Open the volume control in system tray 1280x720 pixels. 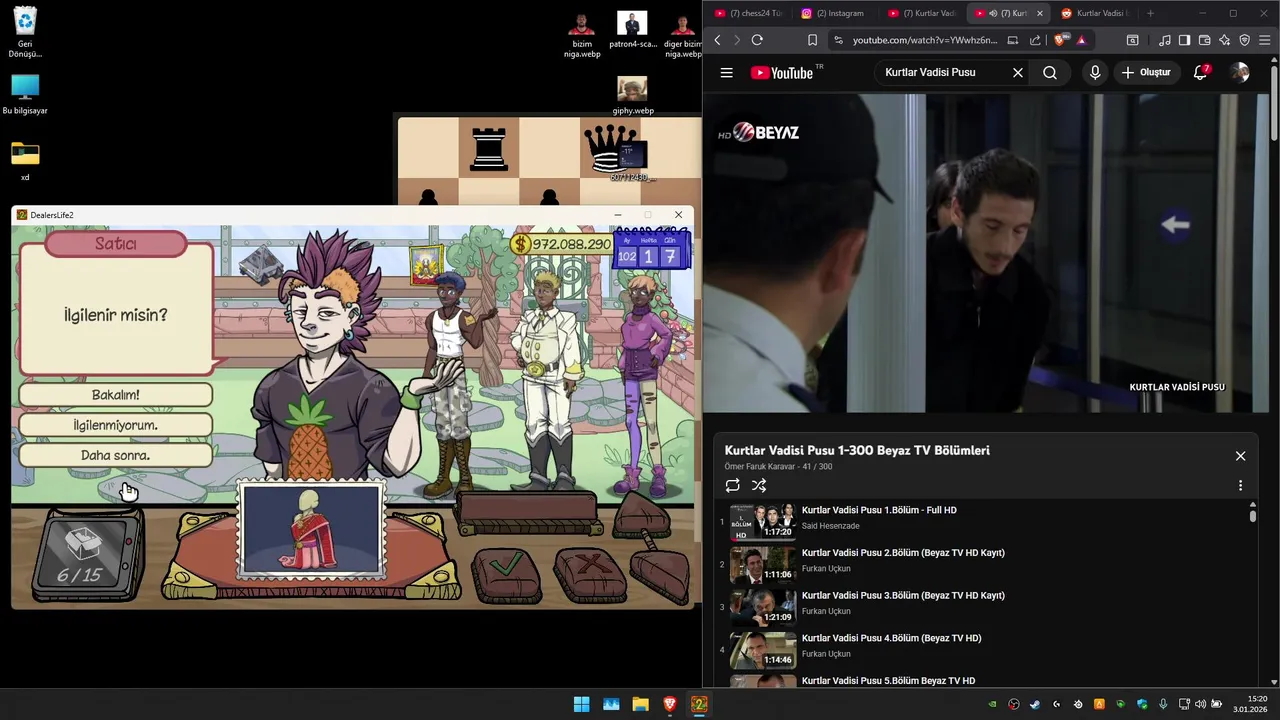[1200, 704]
